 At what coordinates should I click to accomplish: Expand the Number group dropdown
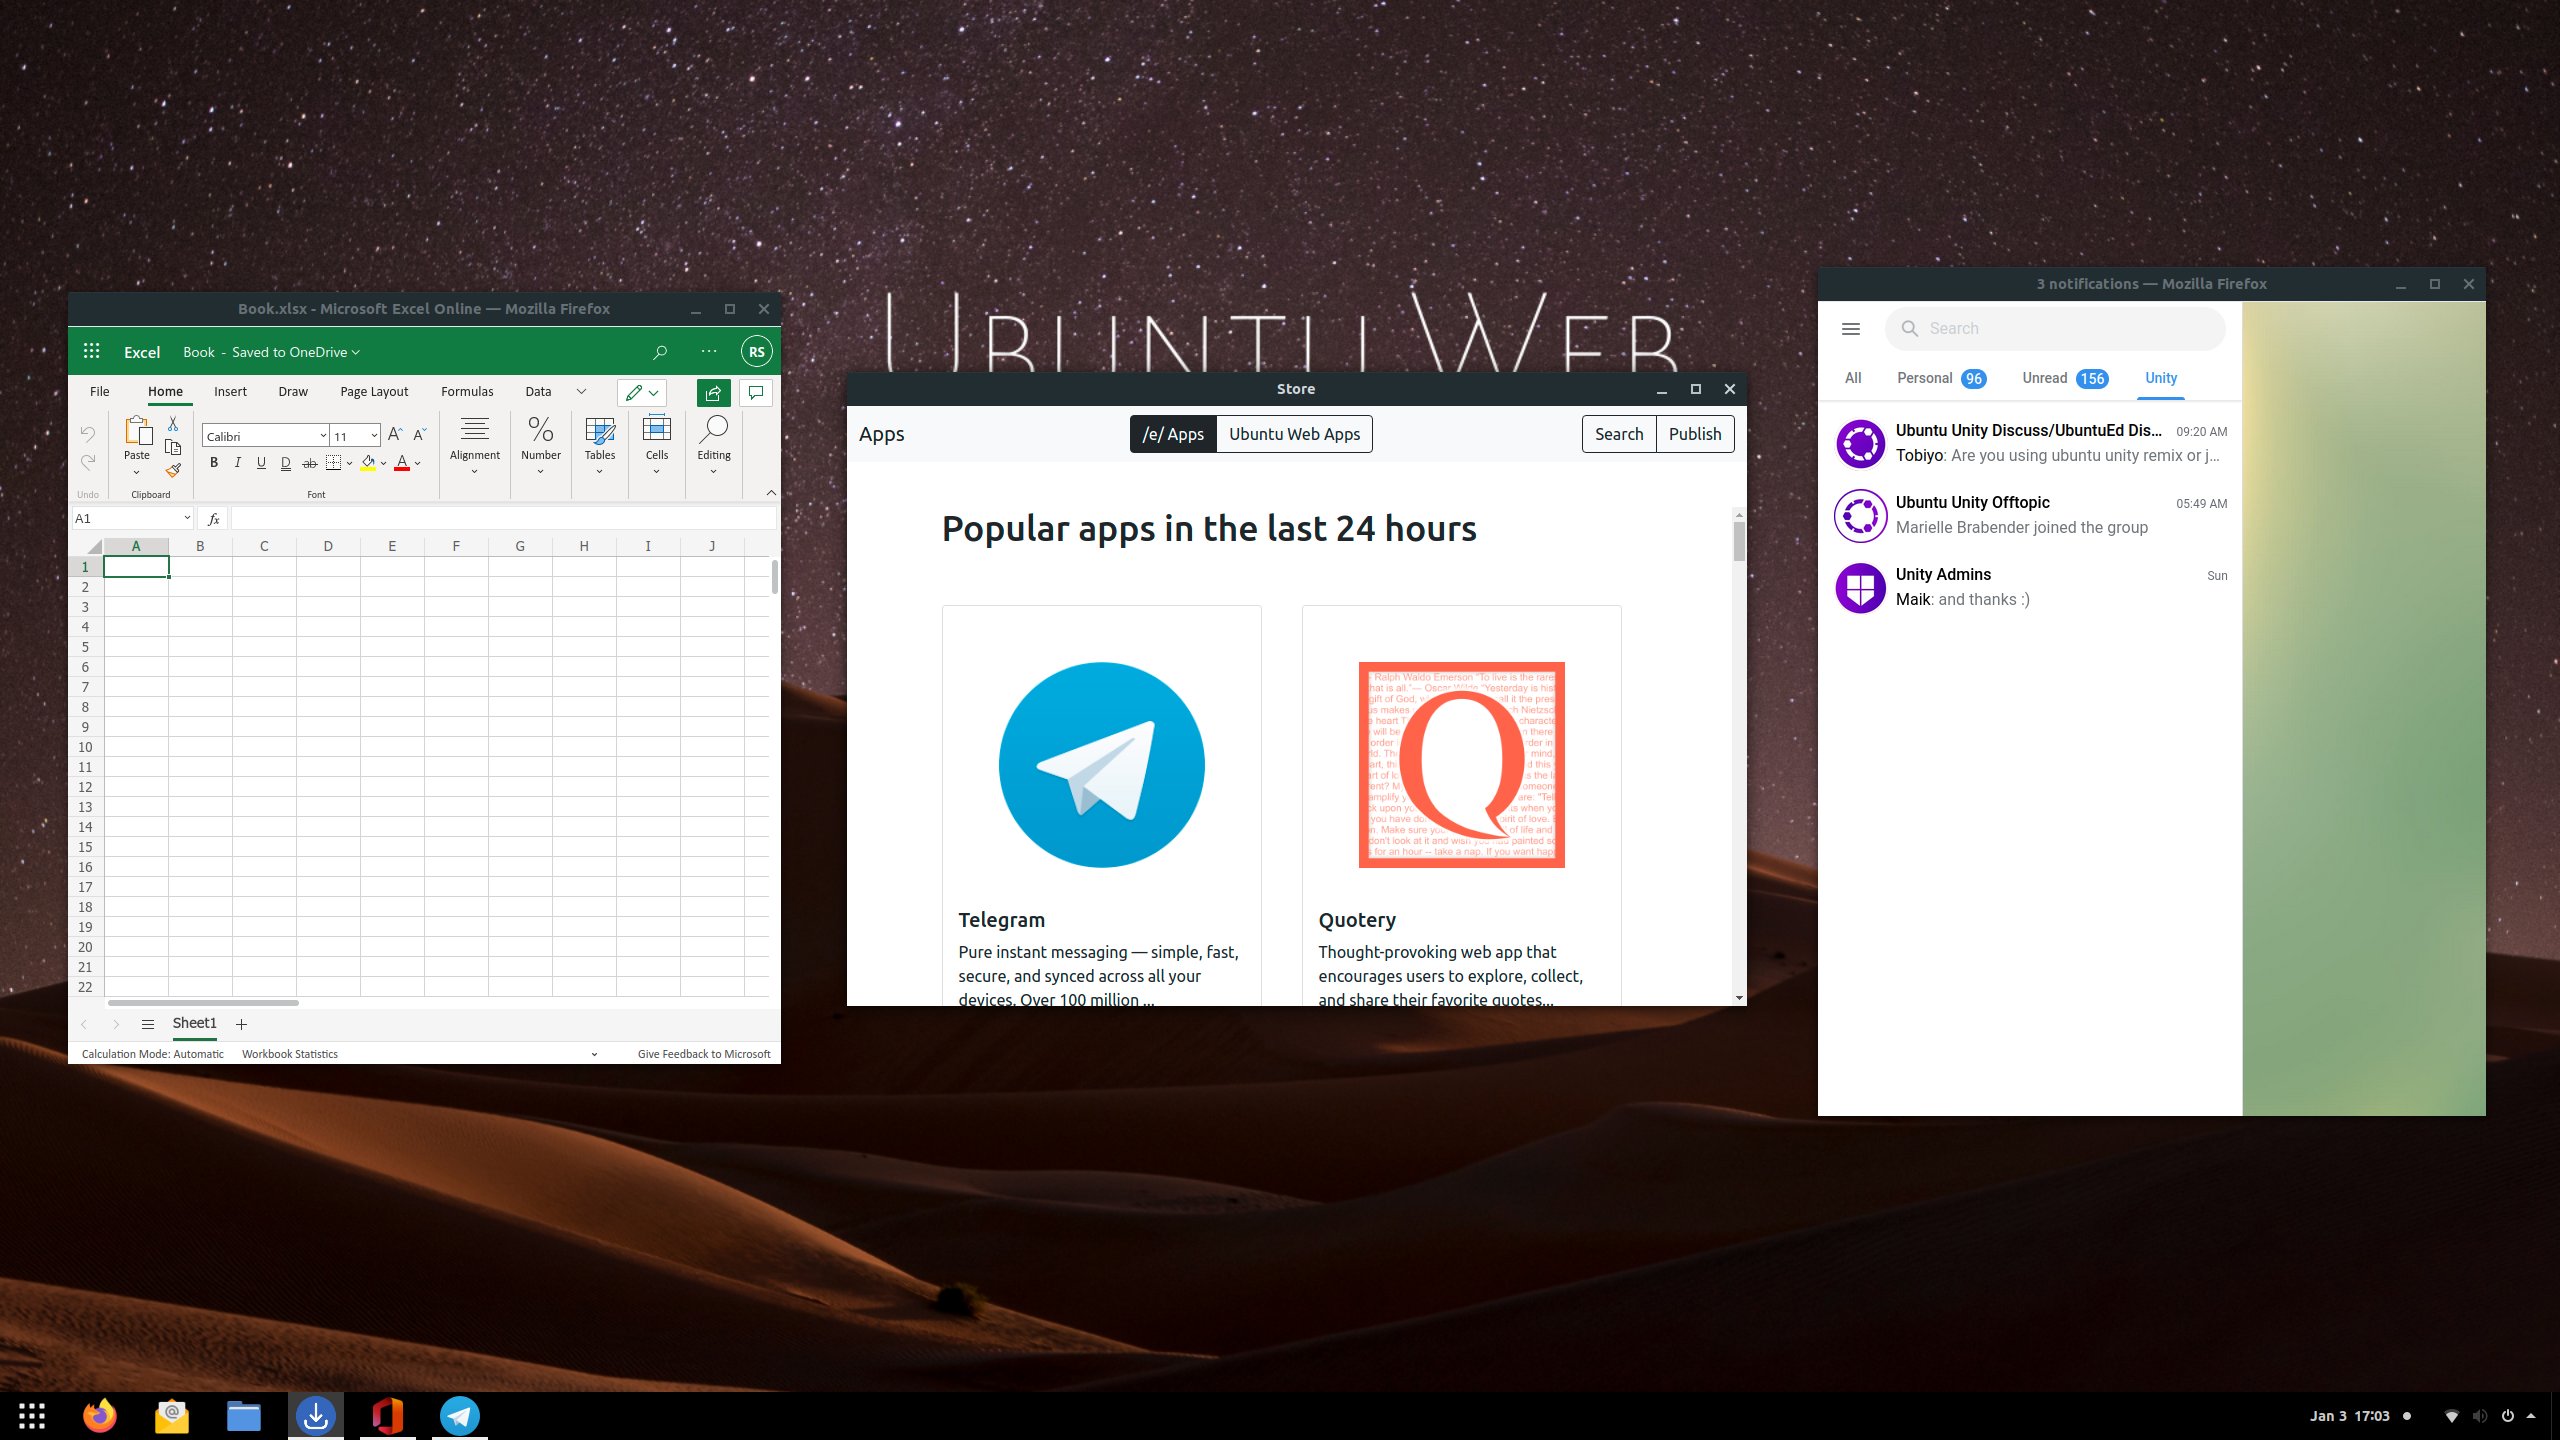pyautogui.click(x=541, y=472)
